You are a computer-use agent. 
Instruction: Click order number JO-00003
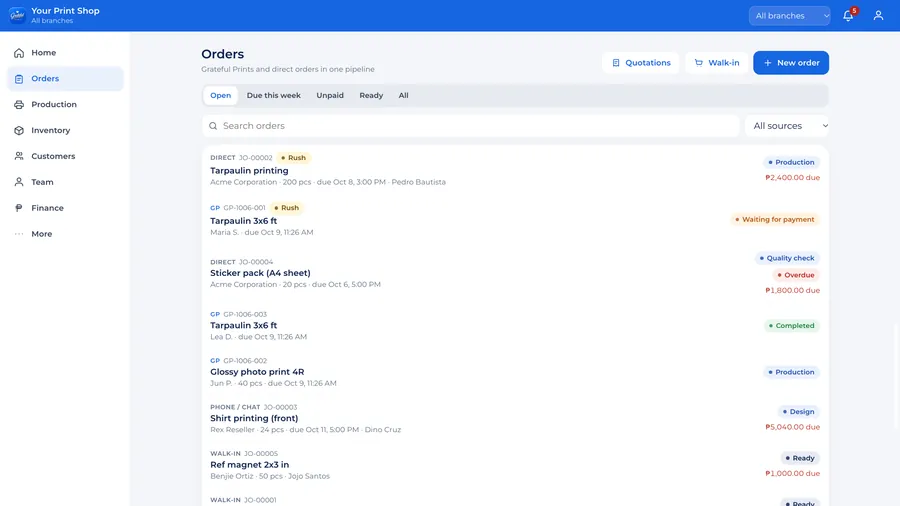(x=281, y=407)
